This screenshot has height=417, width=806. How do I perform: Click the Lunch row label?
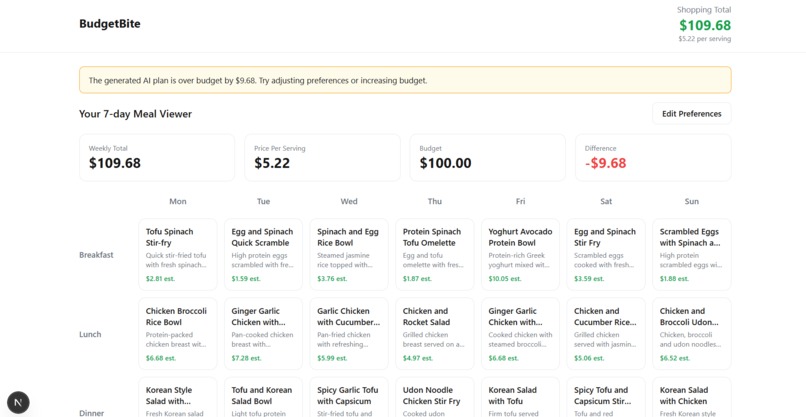[x=90, y=334]
